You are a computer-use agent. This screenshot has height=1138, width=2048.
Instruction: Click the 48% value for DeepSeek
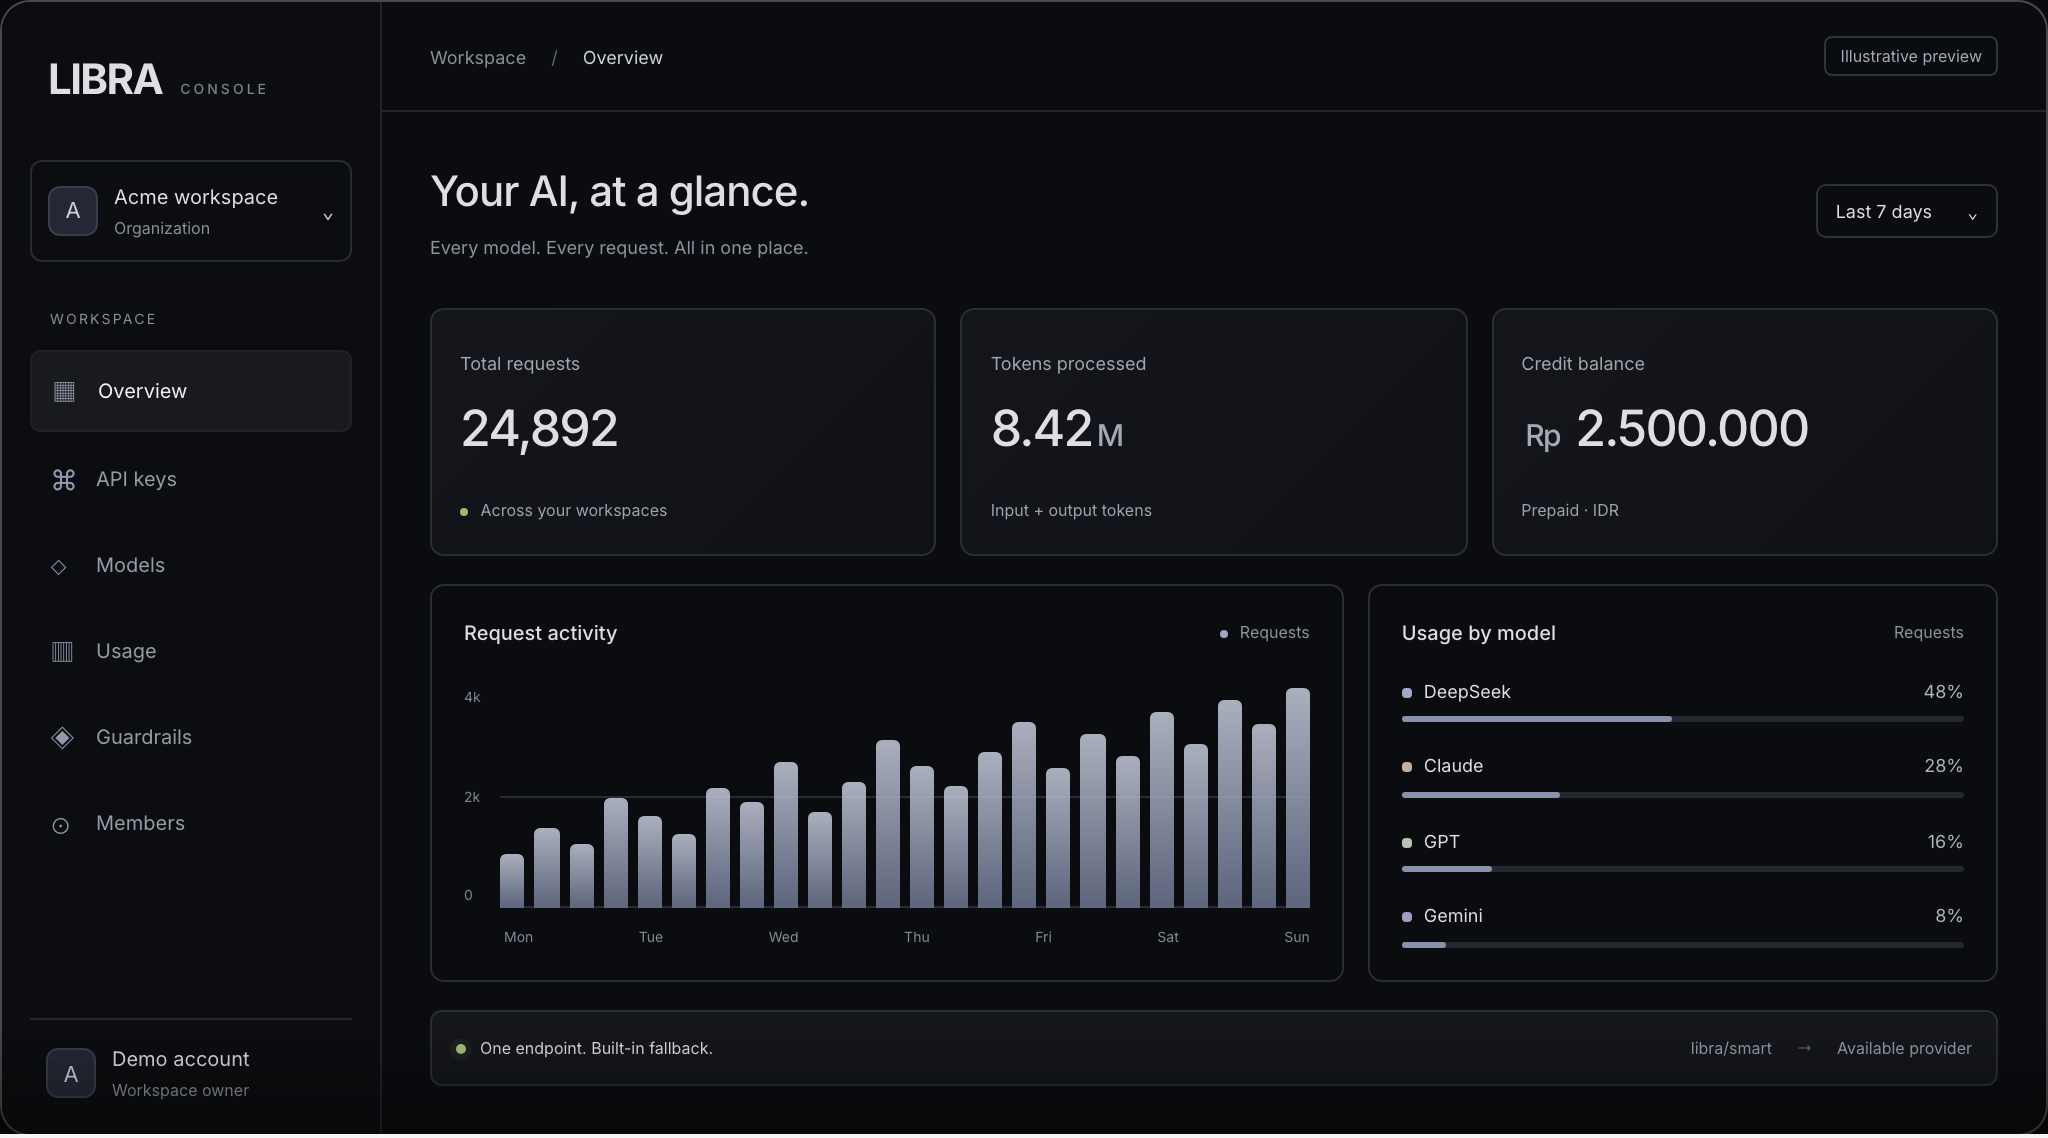1943,692
